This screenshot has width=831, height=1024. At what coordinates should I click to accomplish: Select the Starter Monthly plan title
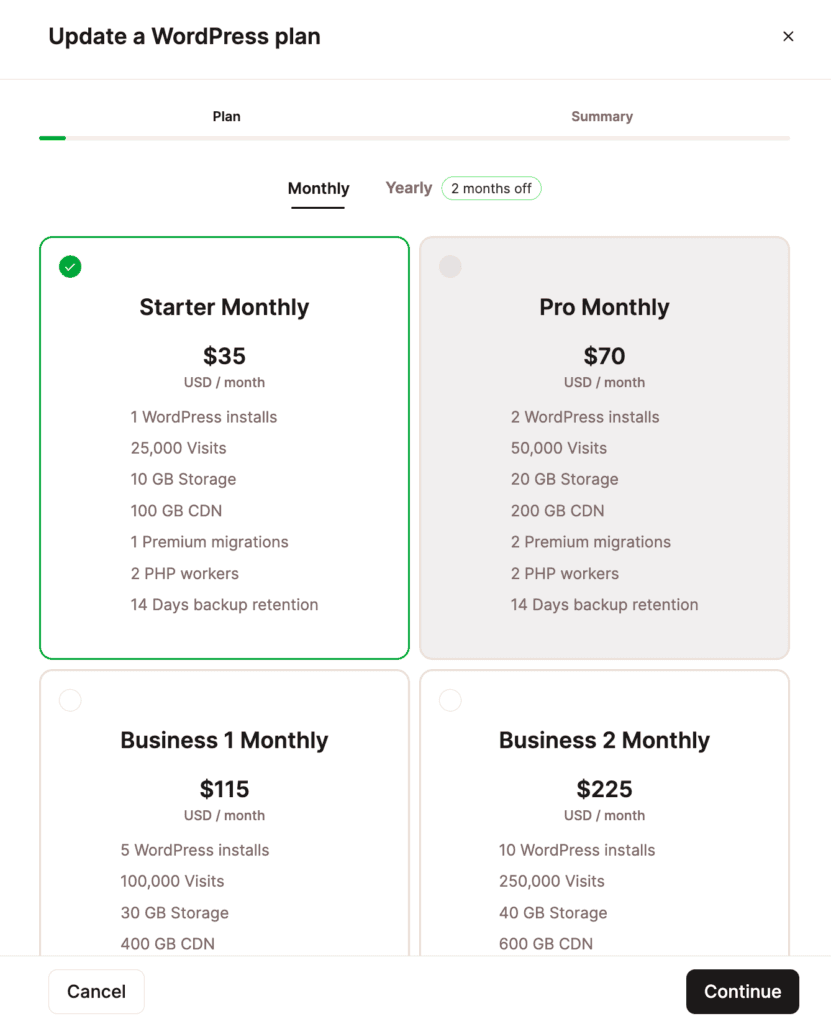coord(224,307)
